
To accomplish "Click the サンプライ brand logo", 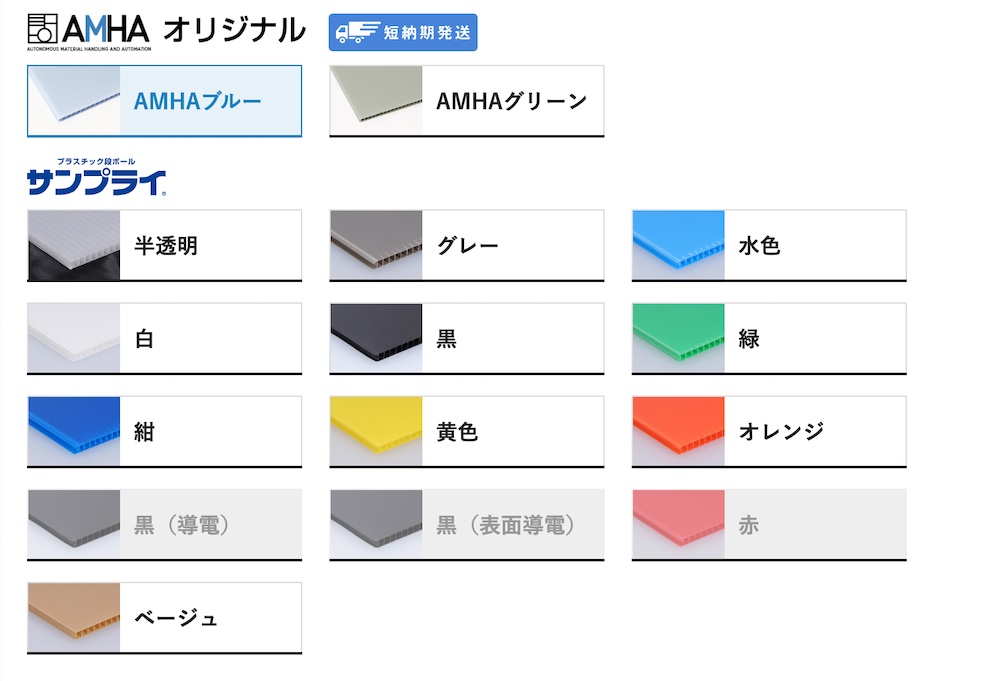I will (97, 177).
